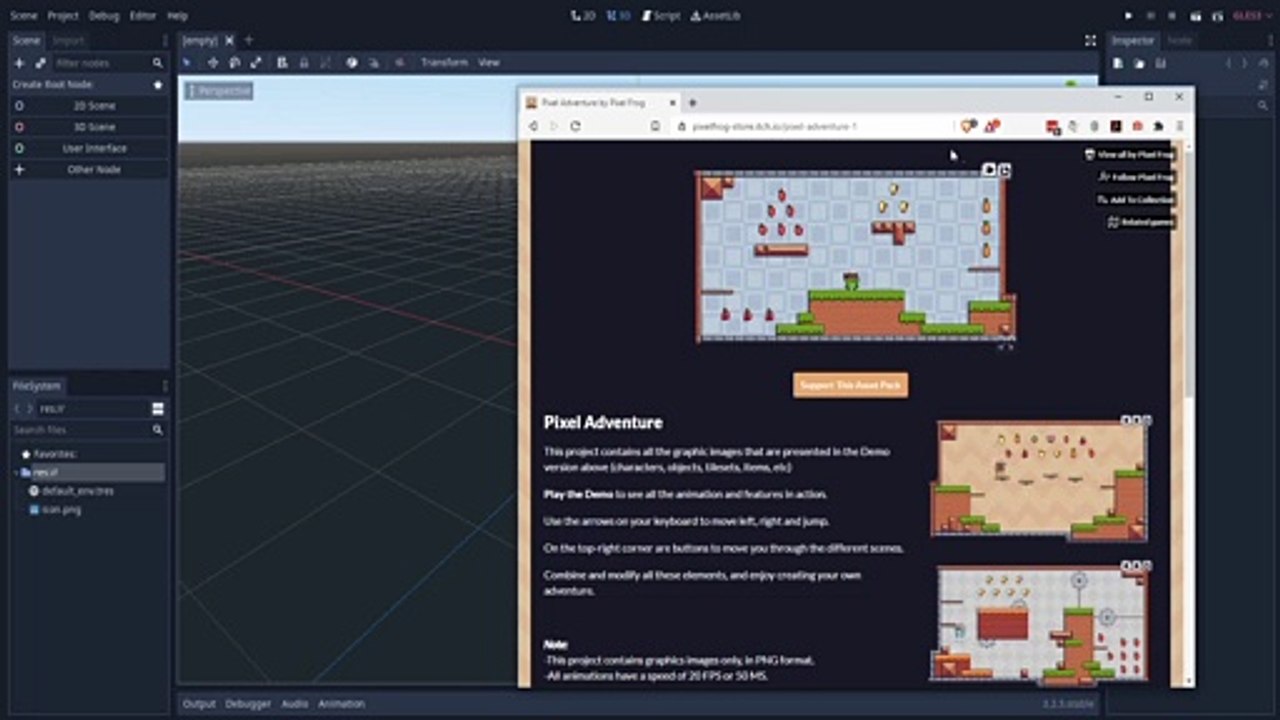The height and width of the screenshot is (720, 1280).
Task: Open the Scene menu in Godot
Action: [24, 16]
